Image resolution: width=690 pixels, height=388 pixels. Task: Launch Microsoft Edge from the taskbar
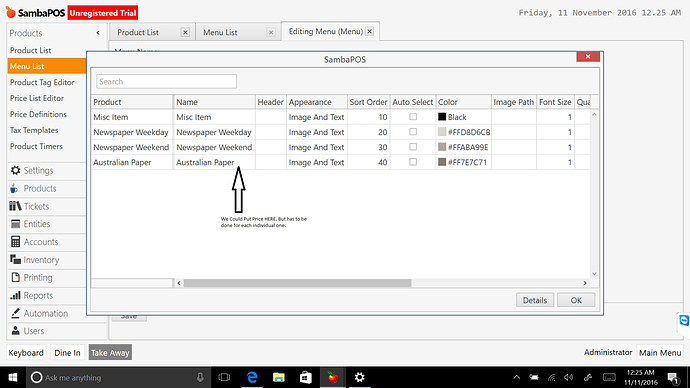point(252,377)
